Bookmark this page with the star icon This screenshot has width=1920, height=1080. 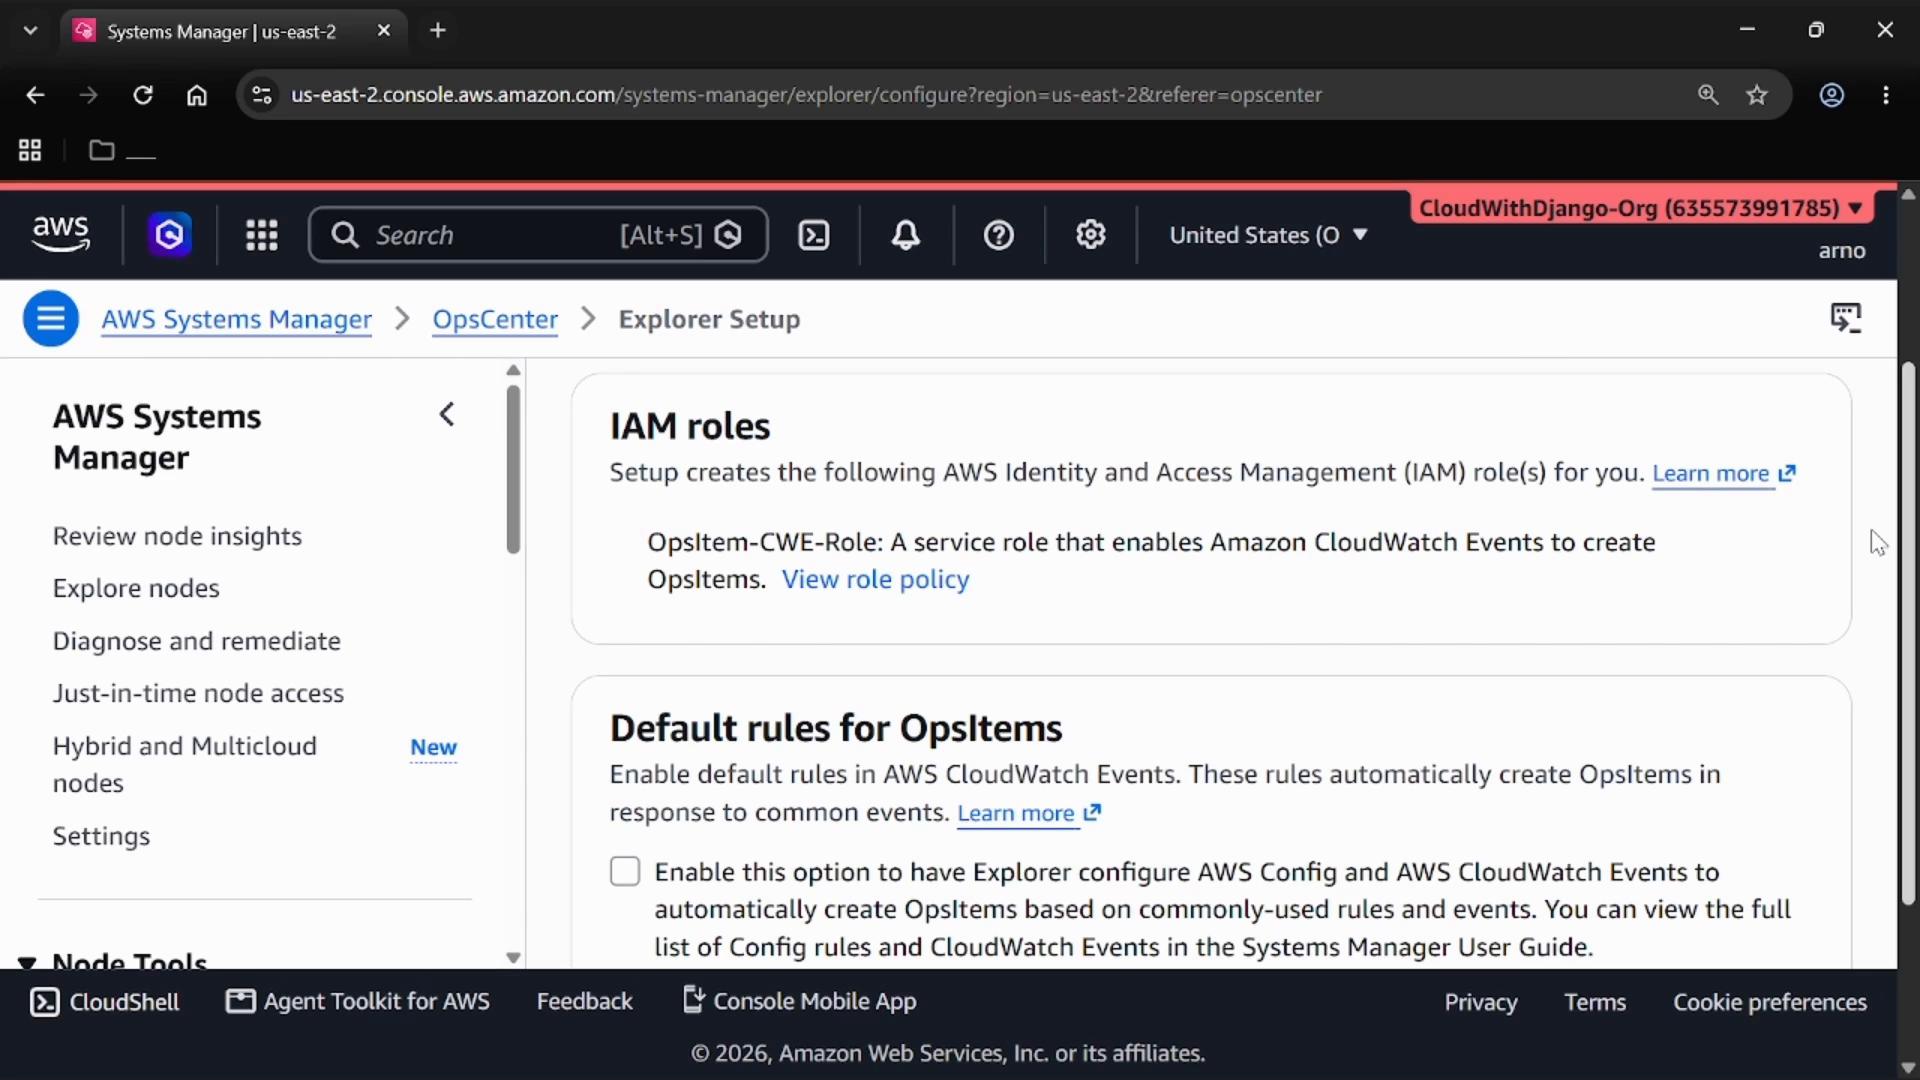[1757, 95]
